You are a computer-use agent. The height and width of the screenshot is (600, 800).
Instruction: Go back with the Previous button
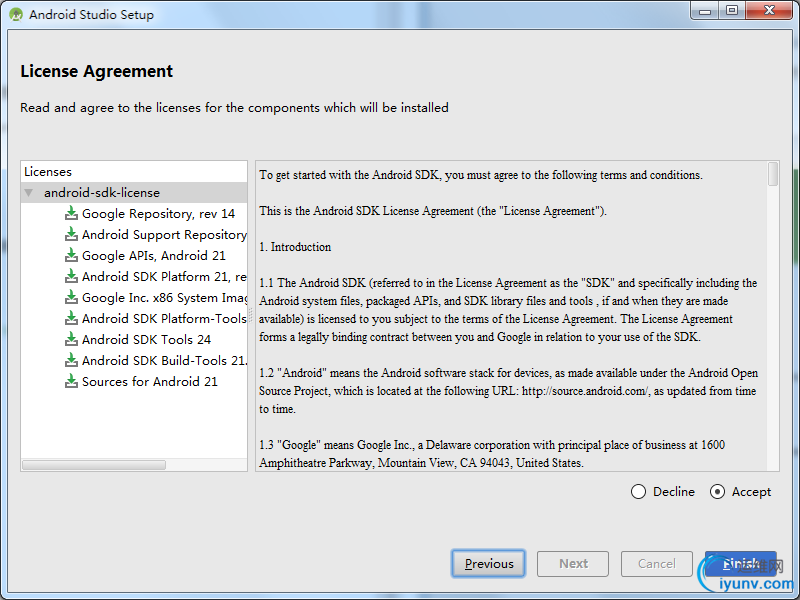(x=489, y=564)
